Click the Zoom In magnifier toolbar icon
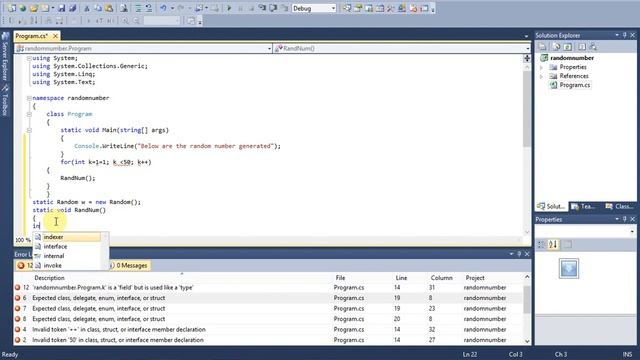Viewport: 640px width, 360px height. click(x=125, y=20)
